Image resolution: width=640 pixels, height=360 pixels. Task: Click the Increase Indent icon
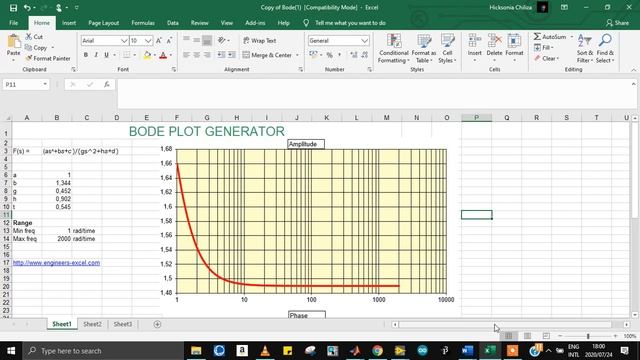(231, 55)
